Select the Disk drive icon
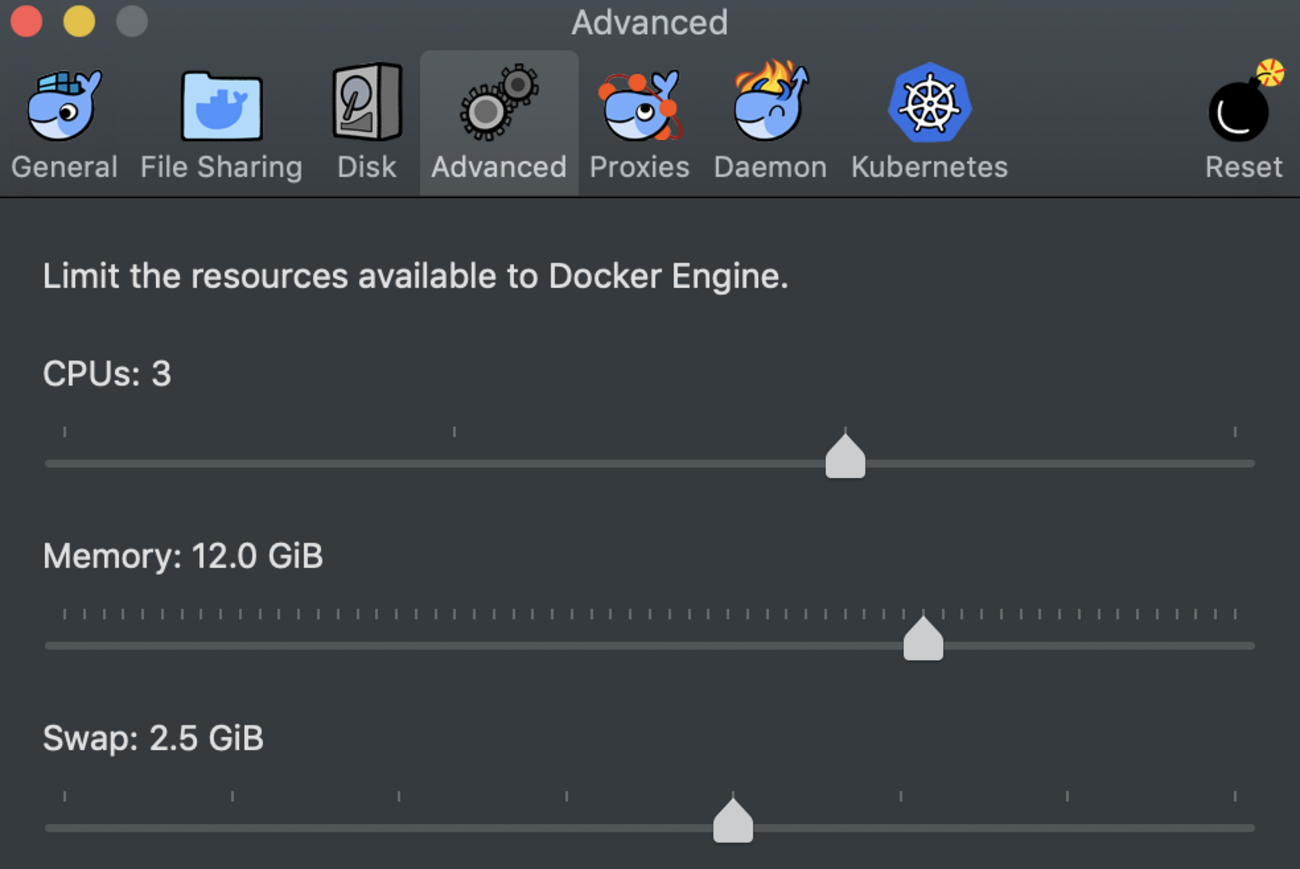 coord(366,103)
